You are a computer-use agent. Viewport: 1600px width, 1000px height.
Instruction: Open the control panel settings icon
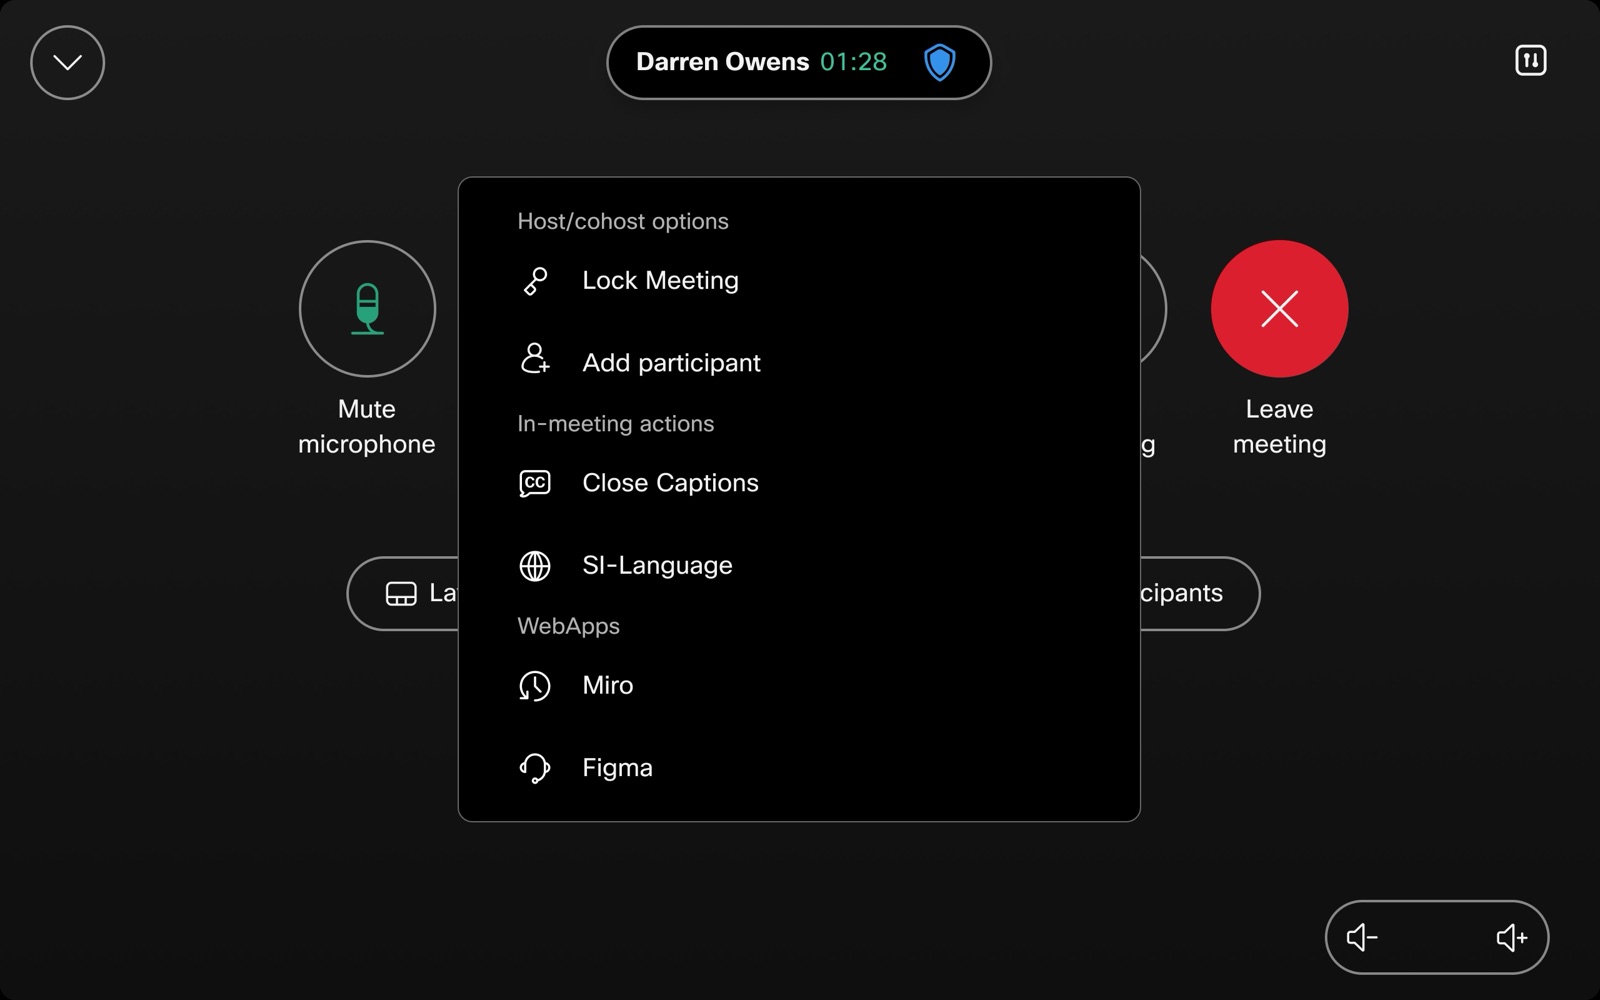tap(1530, 61)
